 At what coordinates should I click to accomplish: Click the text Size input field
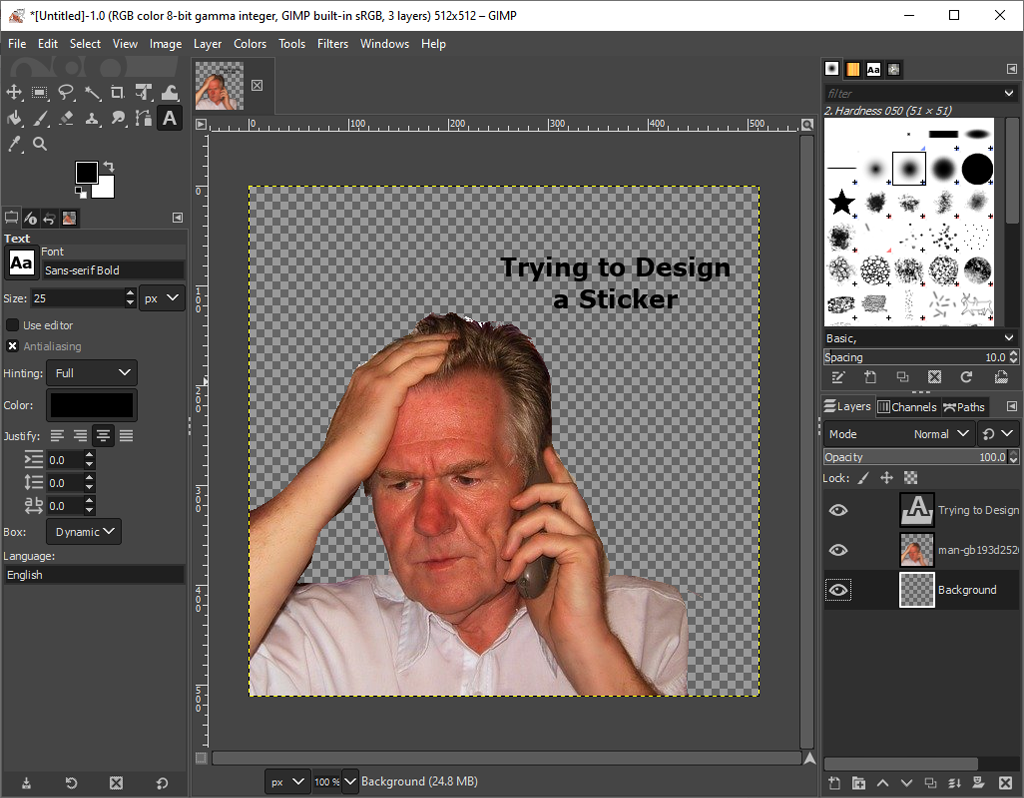point(76,298)
